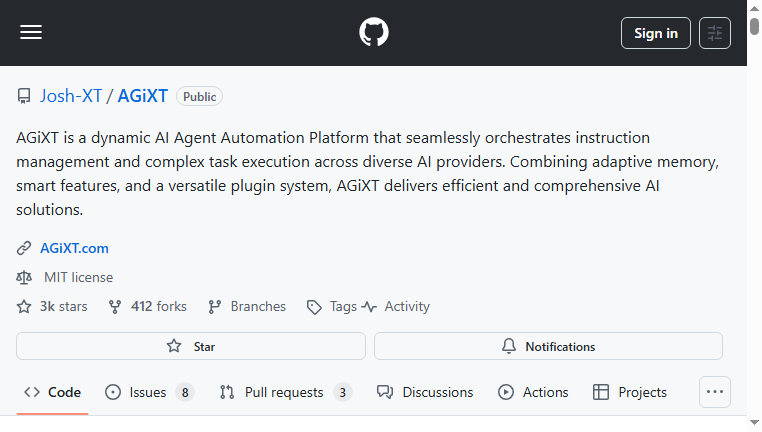The height and width of the screenshot is (432, 762).
Task: Open the Pull requests tab
Action: click(286, 392)
